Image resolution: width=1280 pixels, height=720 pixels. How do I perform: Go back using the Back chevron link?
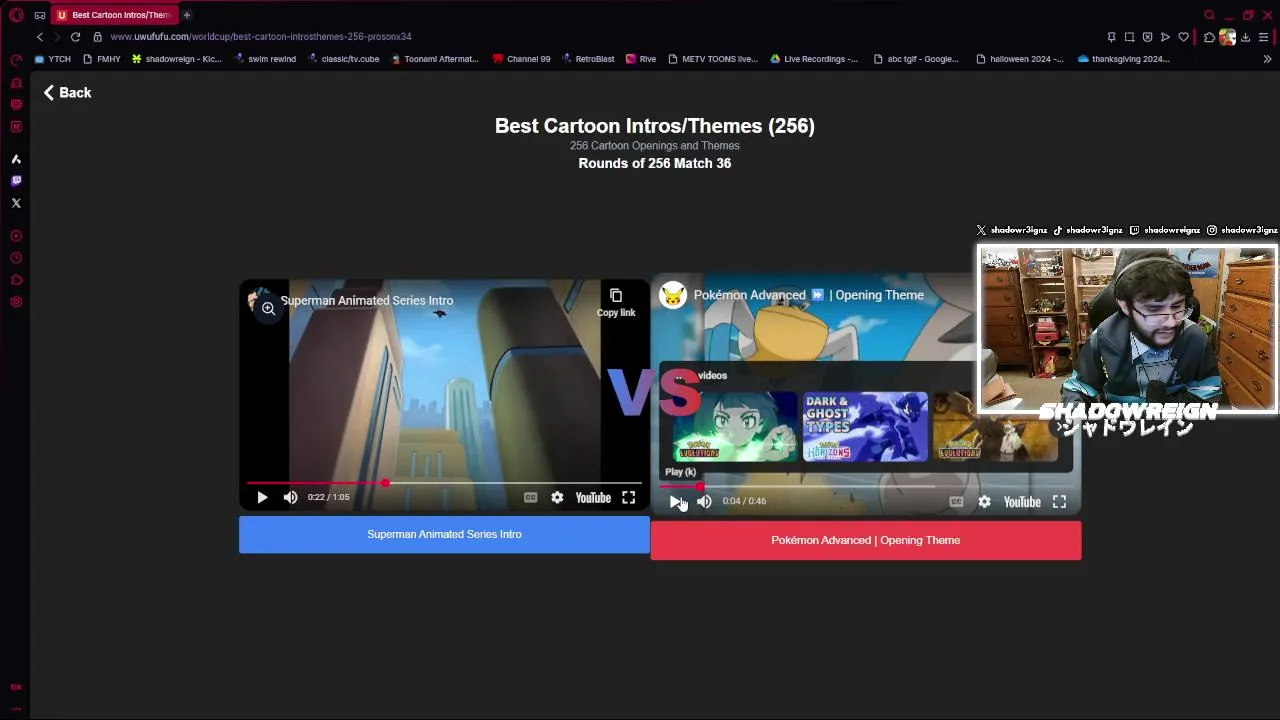coord(67,92)
